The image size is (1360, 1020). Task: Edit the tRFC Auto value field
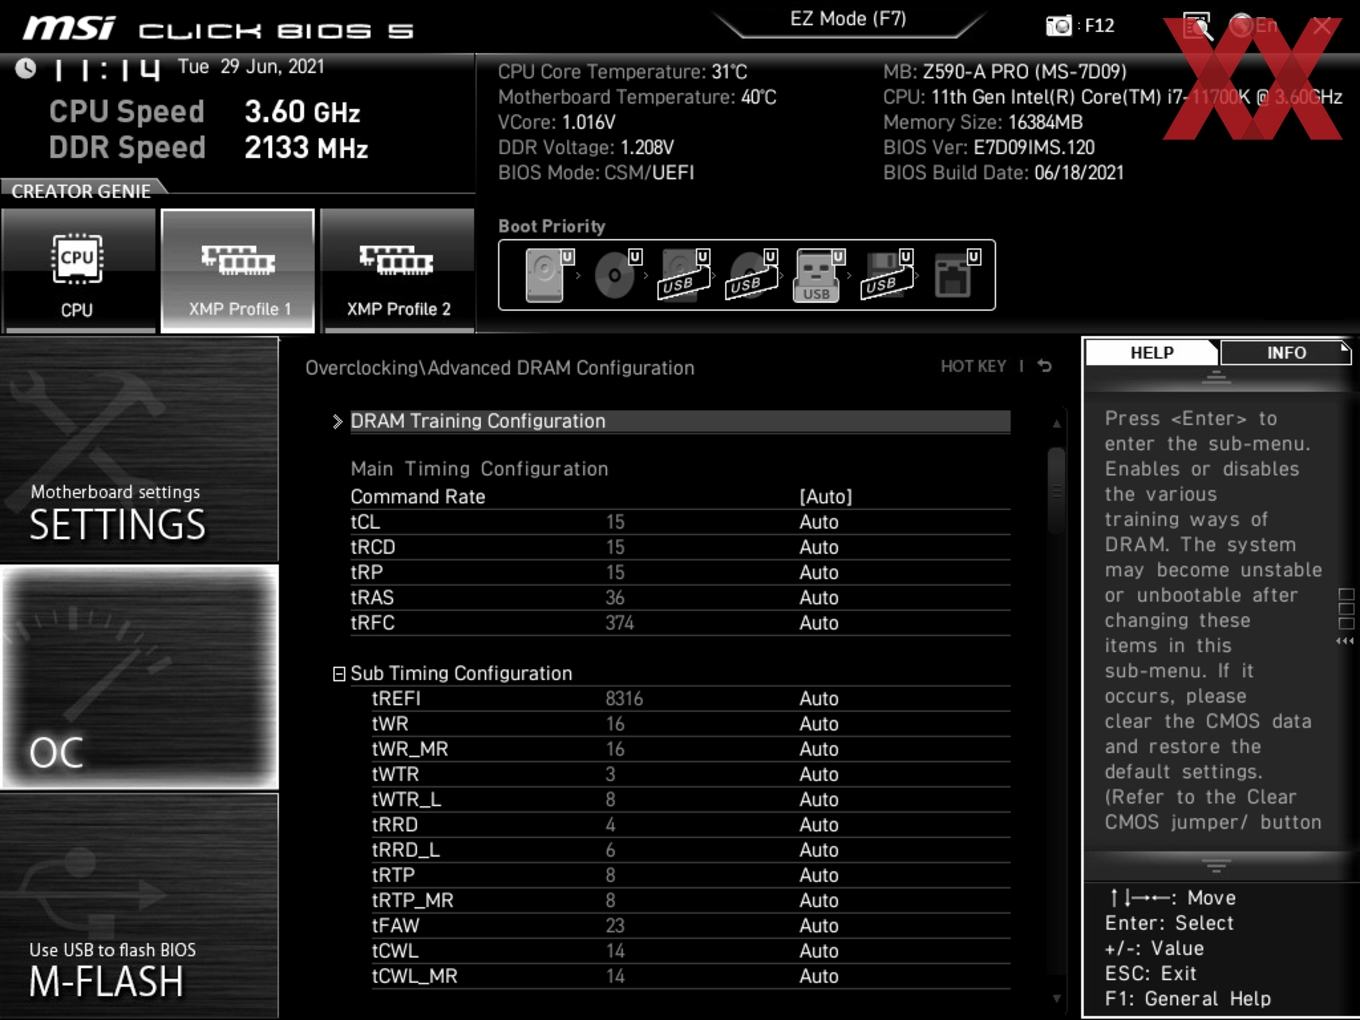819,623
